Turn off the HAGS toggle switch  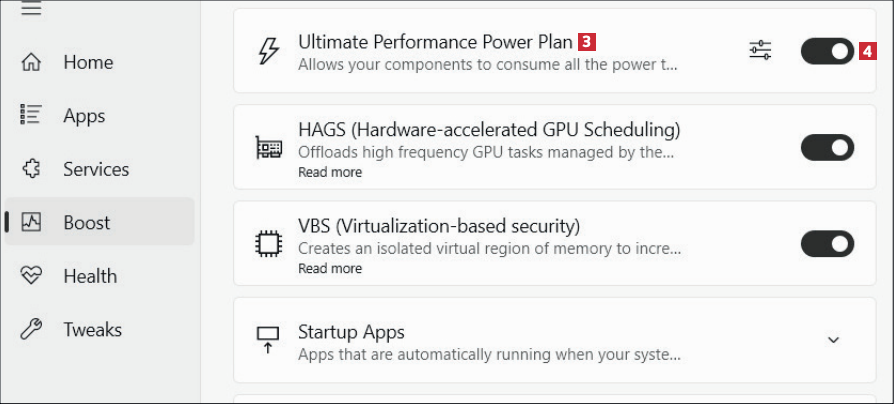(827, 147)
